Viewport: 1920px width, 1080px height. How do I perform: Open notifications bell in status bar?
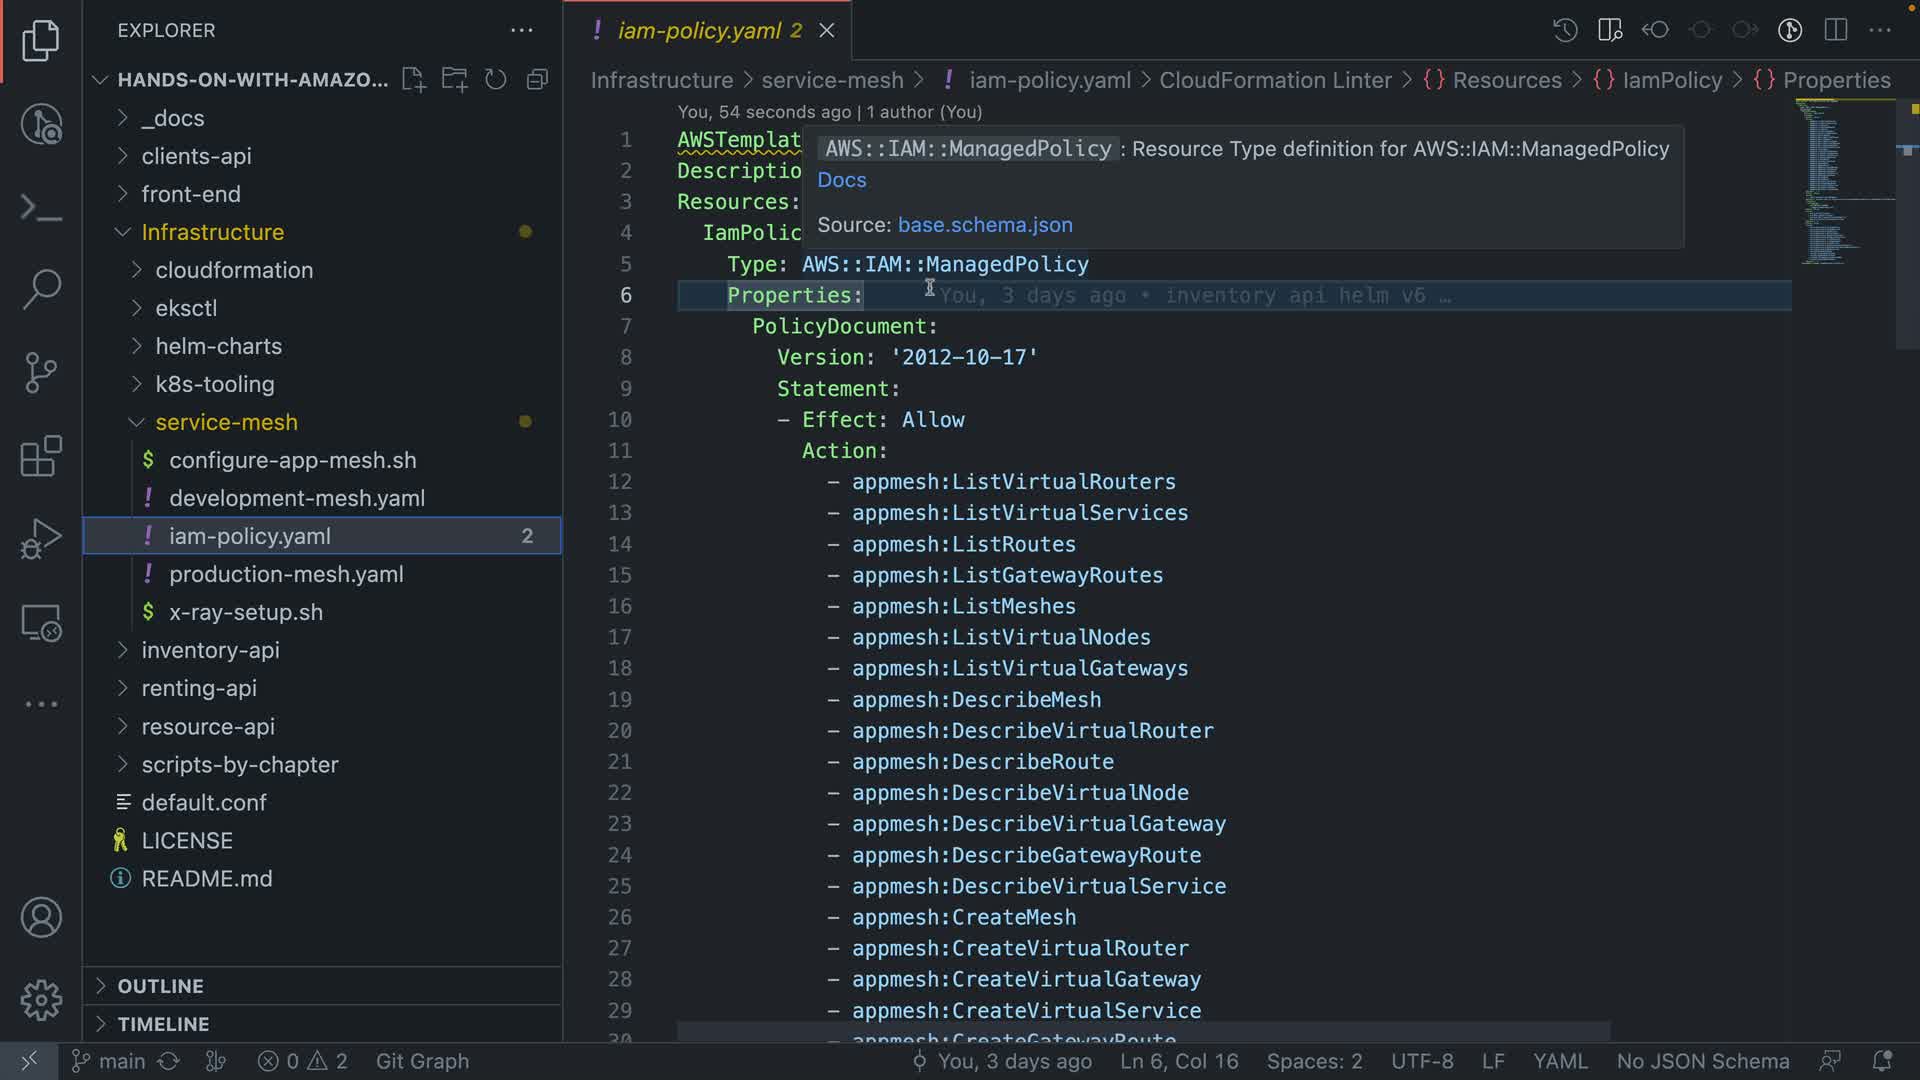coord(1882,1061)
